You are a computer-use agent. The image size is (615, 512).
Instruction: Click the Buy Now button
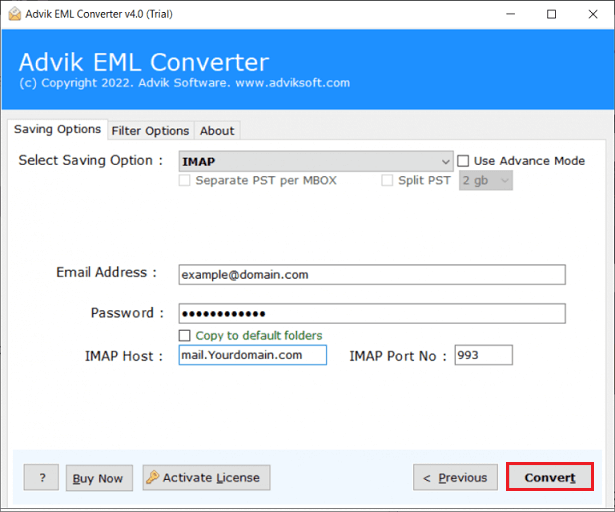(x=99, y=478)
